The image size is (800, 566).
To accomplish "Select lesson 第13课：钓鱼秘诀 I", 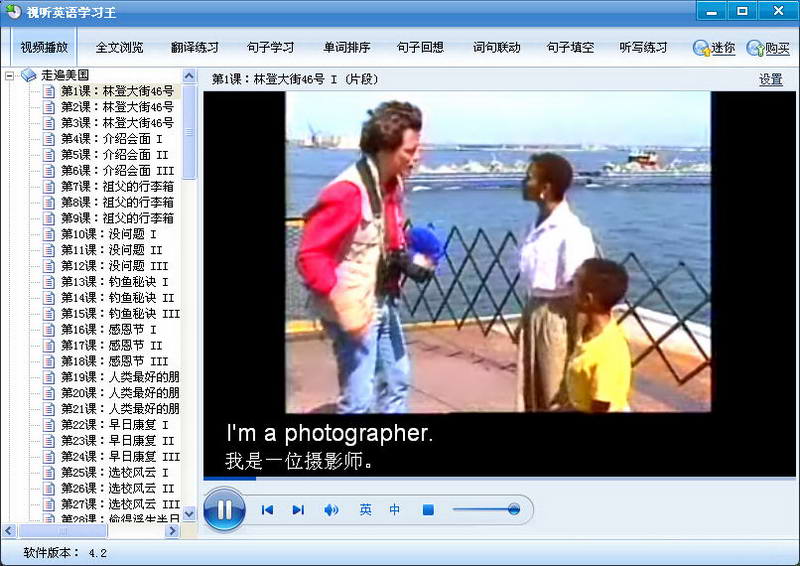I will tap(115, 282).
